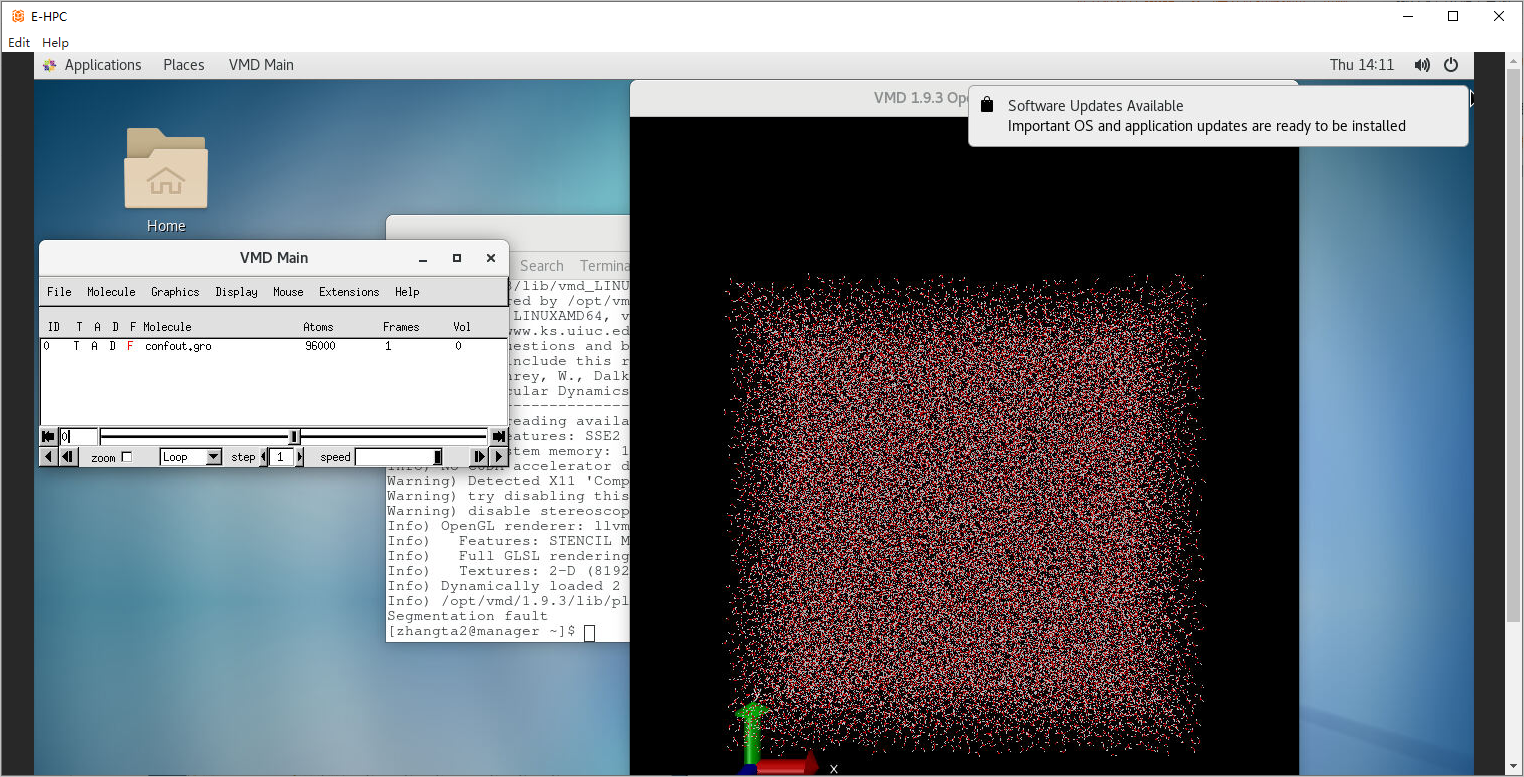Viewport: 1524px width, 777px height.
Task: Click the updates bag icon in notification
Action: click(987, 105)
